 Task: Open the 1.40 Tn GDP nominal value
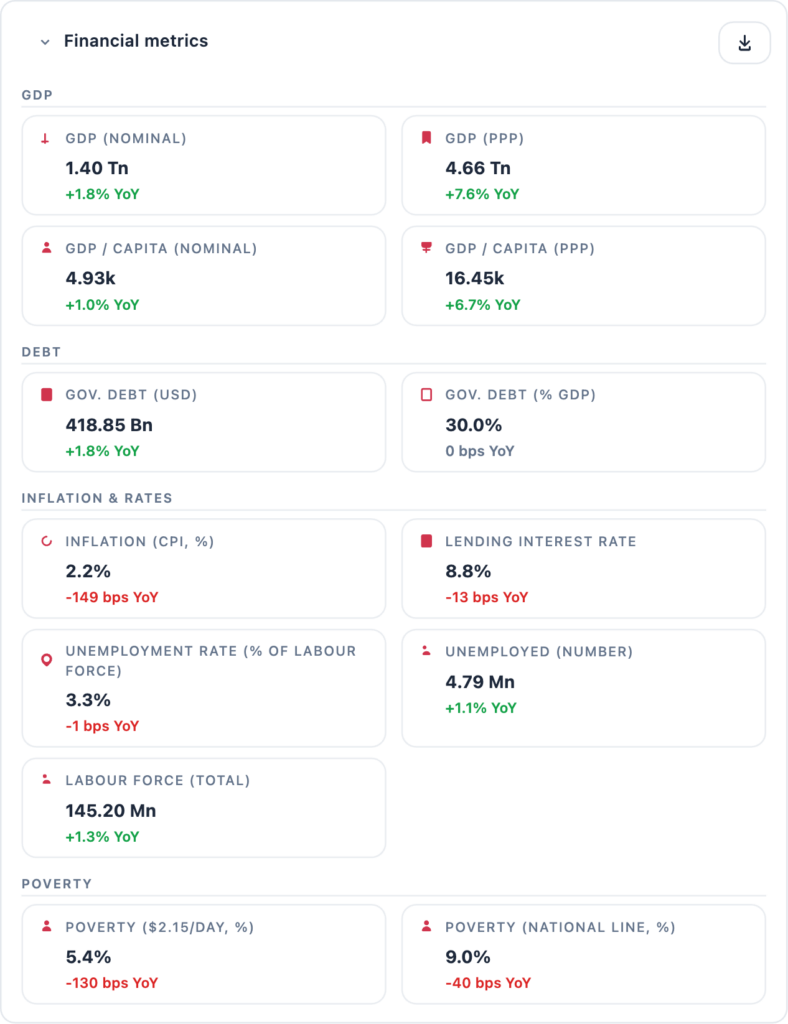[97, 168]
